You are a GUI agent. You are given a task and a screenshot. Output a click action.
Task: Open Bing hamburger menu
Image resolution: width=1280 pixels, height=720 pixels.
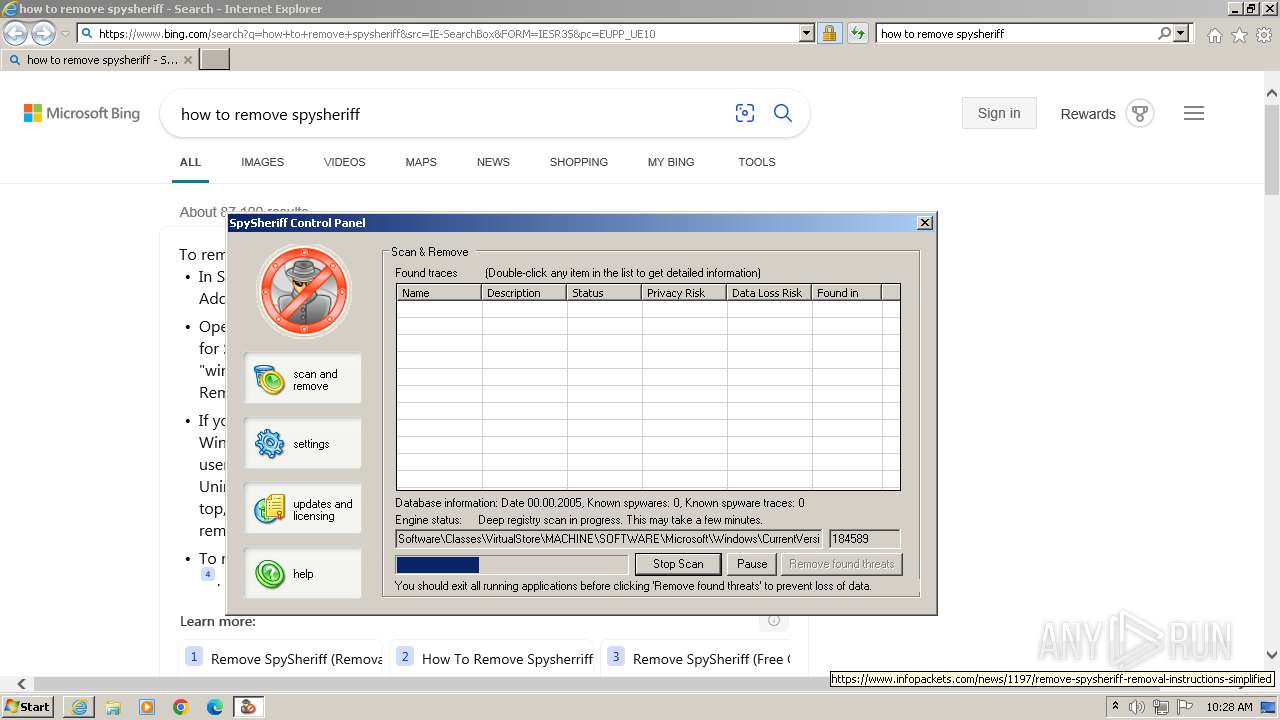[1194, 113]
